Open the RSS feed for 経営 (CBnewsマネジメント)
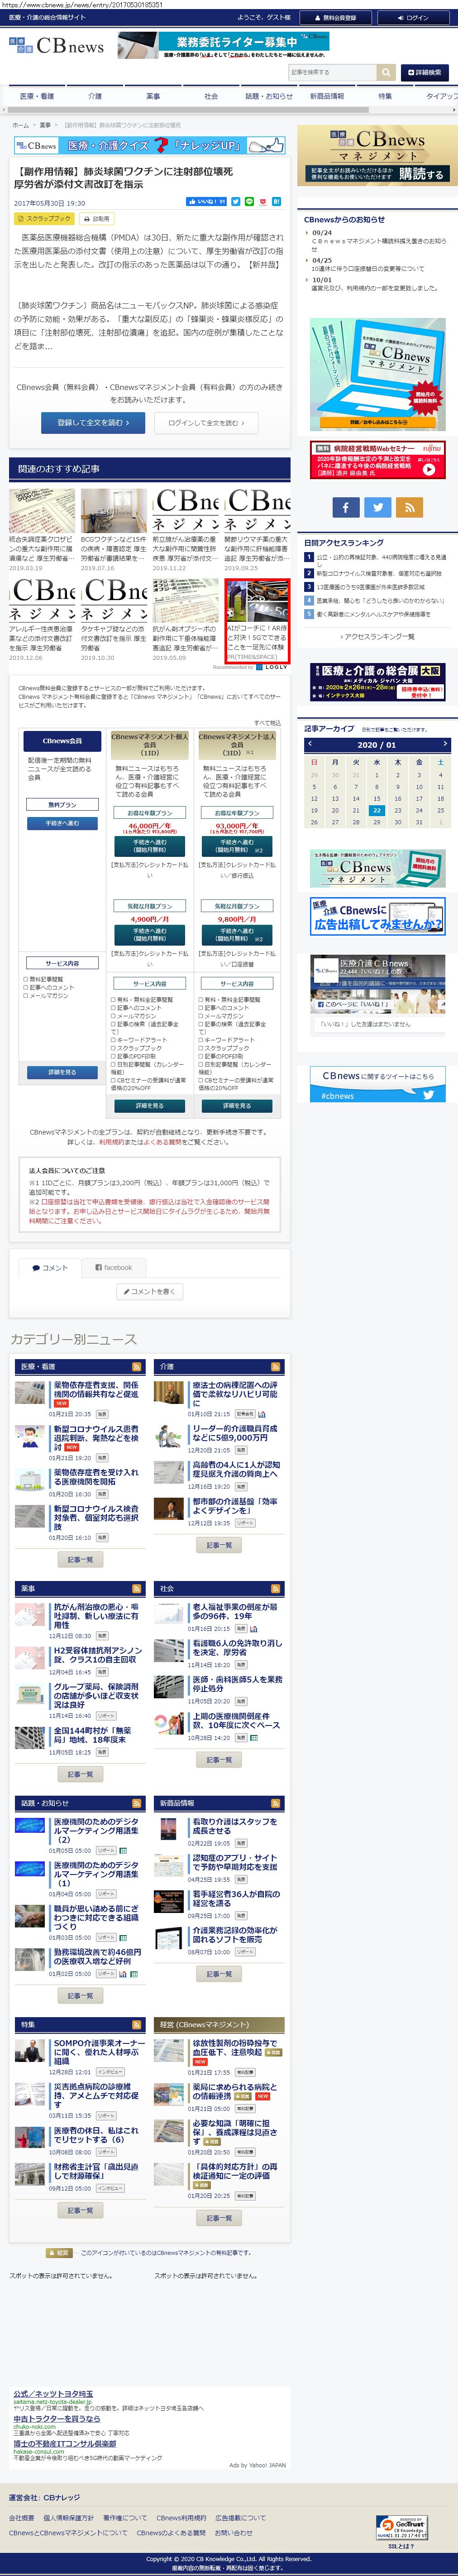The height and width of the screenshot is (2576, 458). click(276, 2024)
